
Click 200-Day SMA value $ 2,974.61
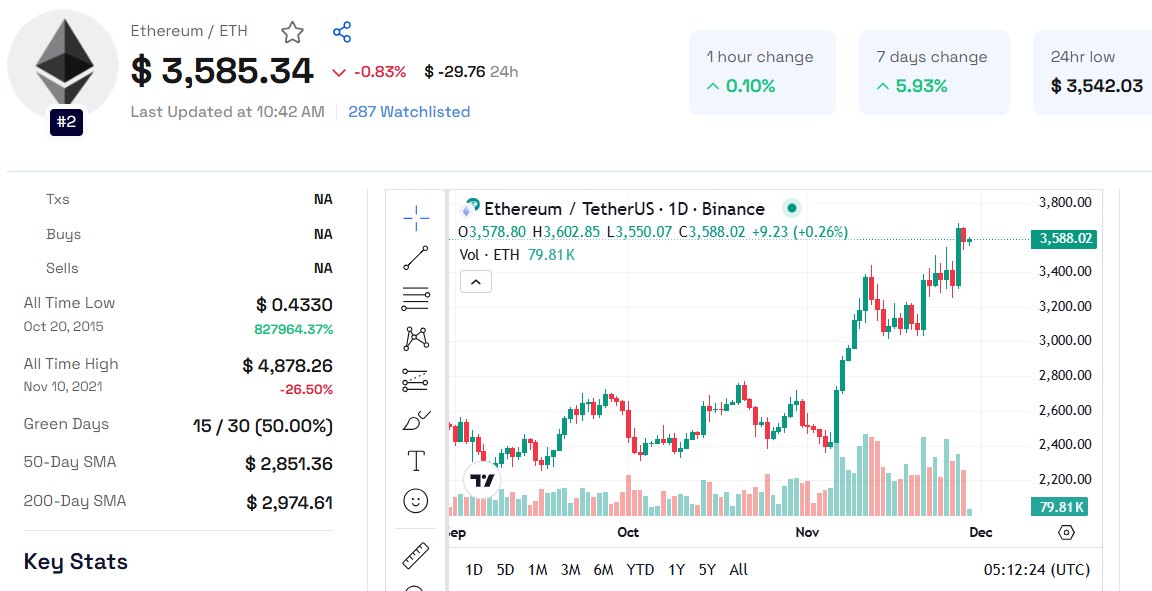tap(289, 503)
